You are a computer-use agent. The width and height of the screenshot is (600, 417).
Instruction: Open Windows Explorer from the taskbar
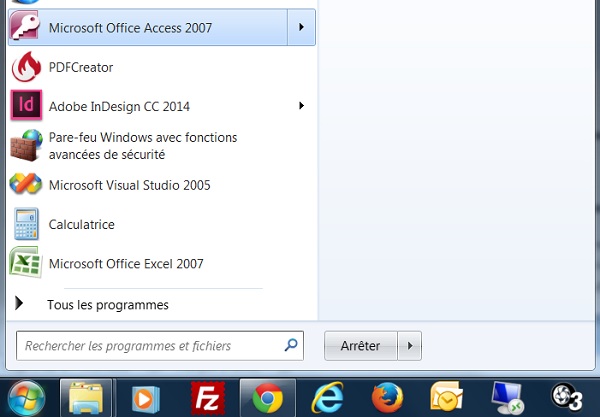coord(86,398)
